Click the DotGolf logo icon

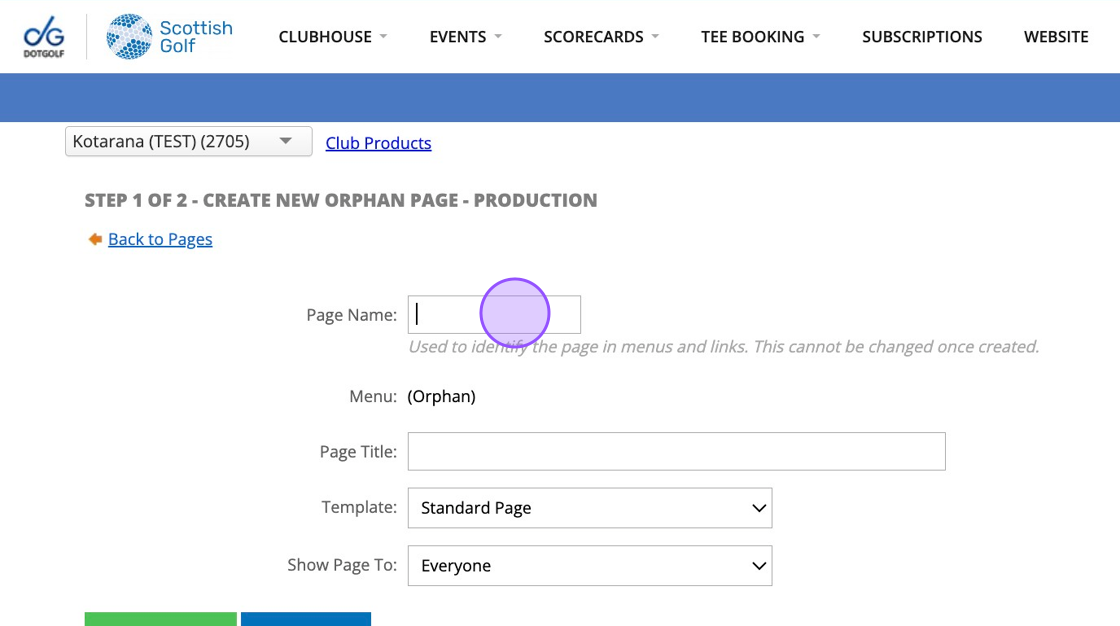43,36
